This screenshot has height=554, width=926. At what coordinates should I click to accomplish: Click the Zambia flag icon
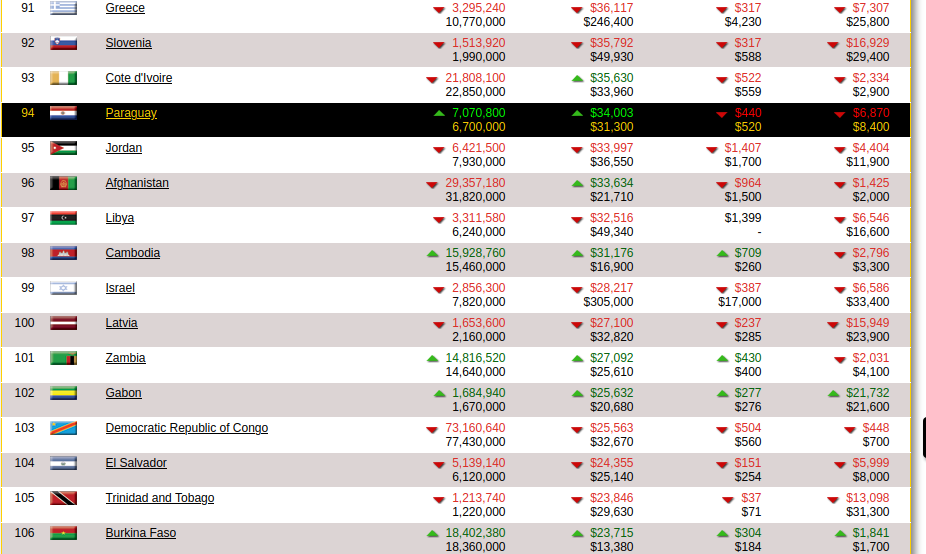(63, 358)
